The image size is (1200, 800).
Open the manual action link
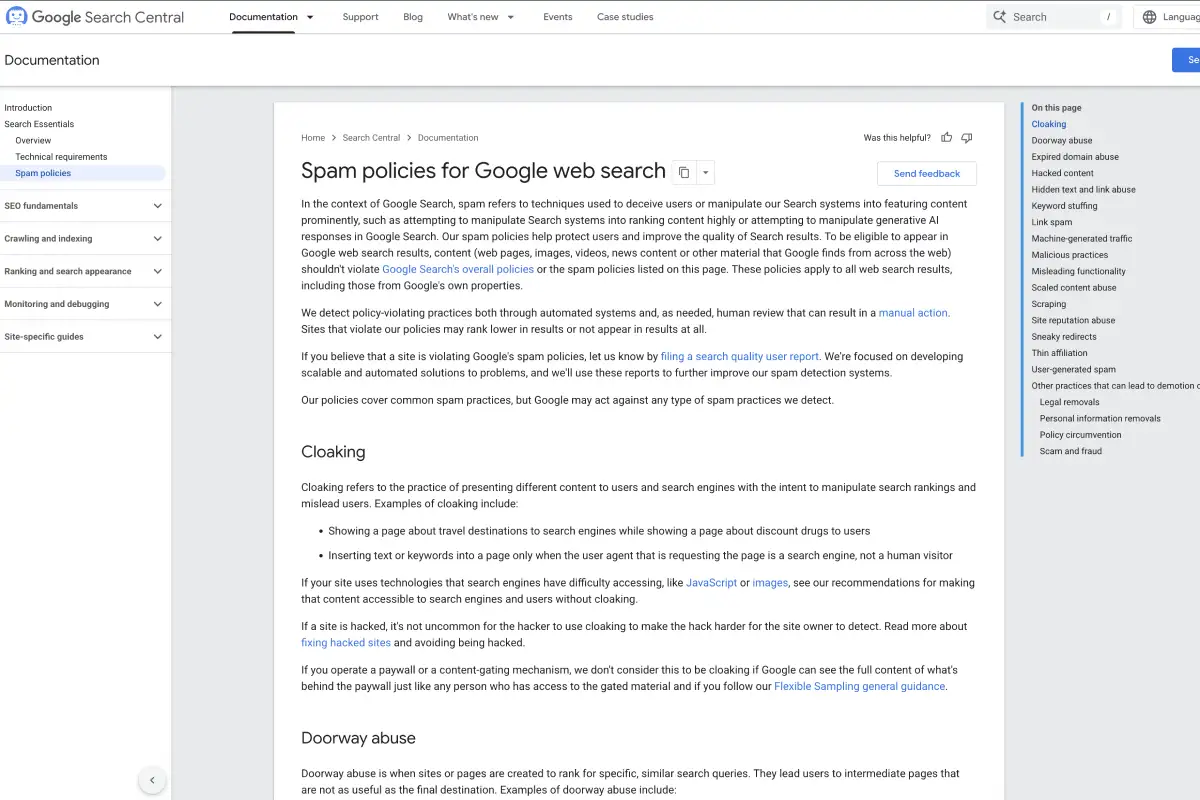[913, 313]
